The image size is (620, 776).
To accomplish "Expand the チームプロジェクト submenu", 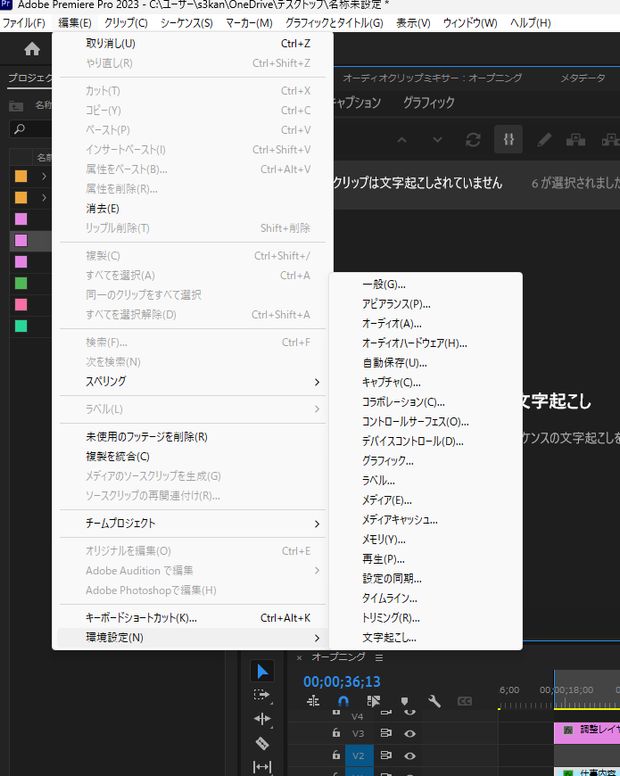I will tap(192, 523).
